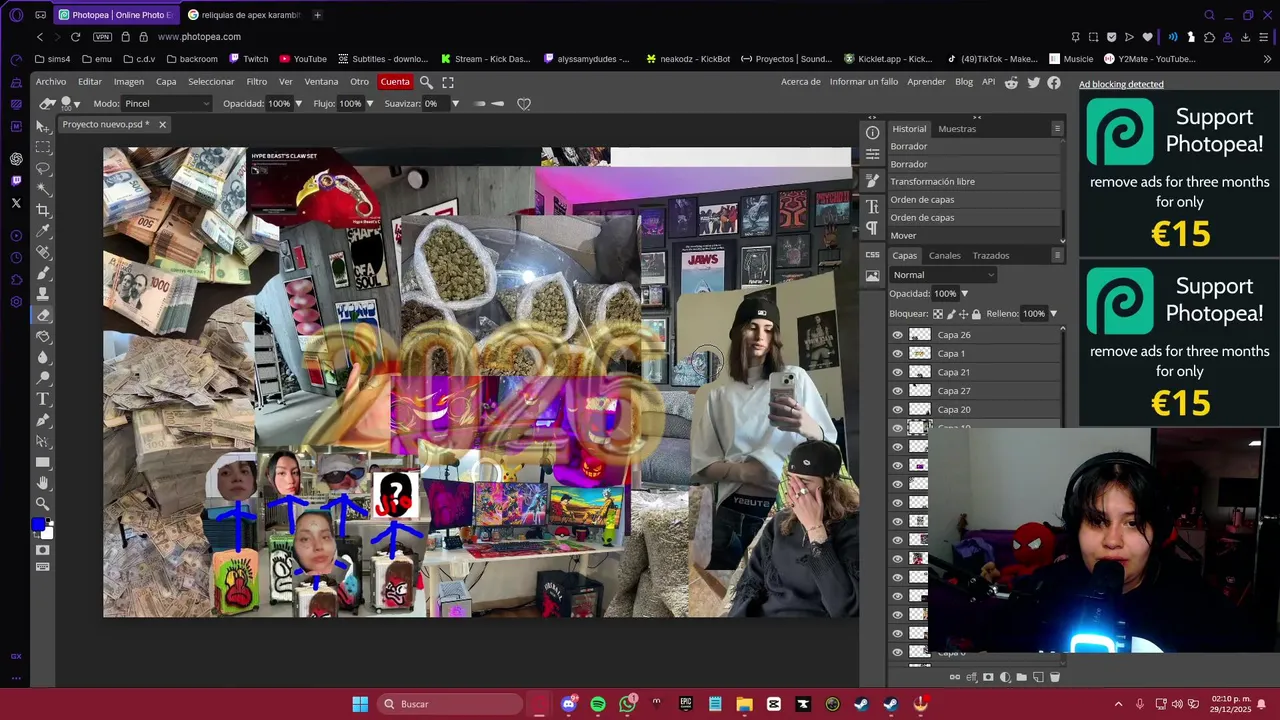Expand the Flujo value arrow
This screenshot has height=720, width=1280.
point(369,104)
